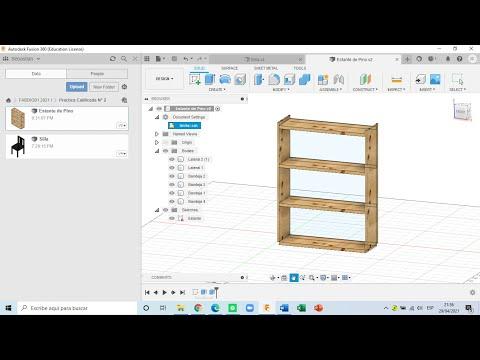
Task: Open the Design workspace dropdown
Action: [165, 79]
